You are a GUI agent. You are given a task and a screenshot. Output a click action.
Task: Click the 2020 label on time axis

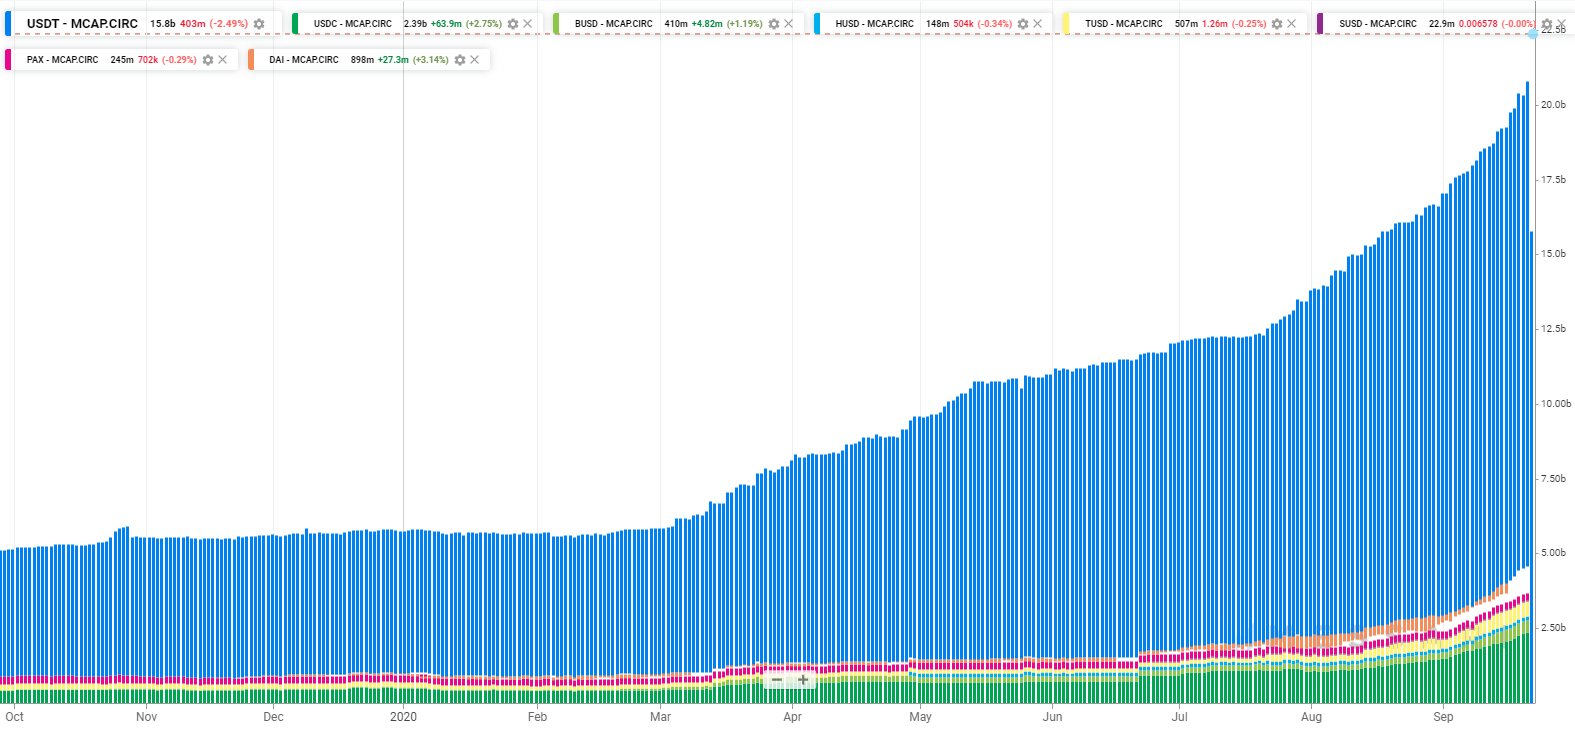[403, 717]
